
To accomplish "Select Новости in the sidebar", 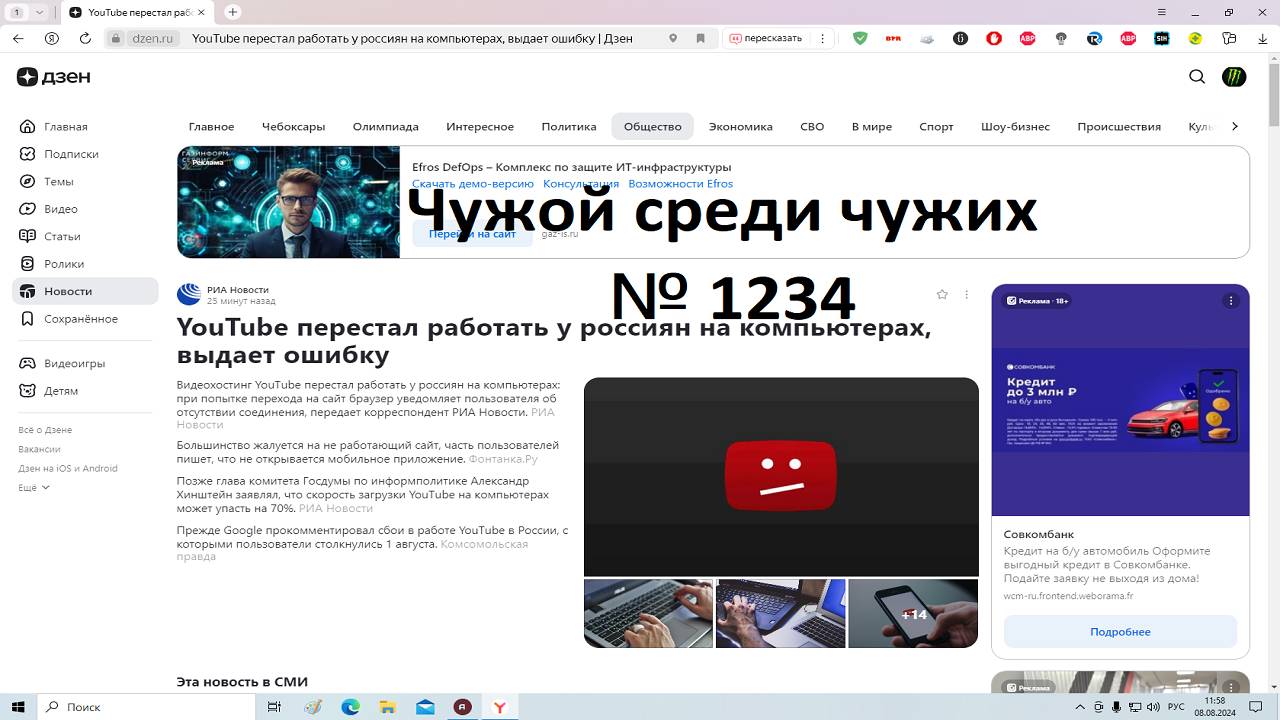I will coord(85,291).
